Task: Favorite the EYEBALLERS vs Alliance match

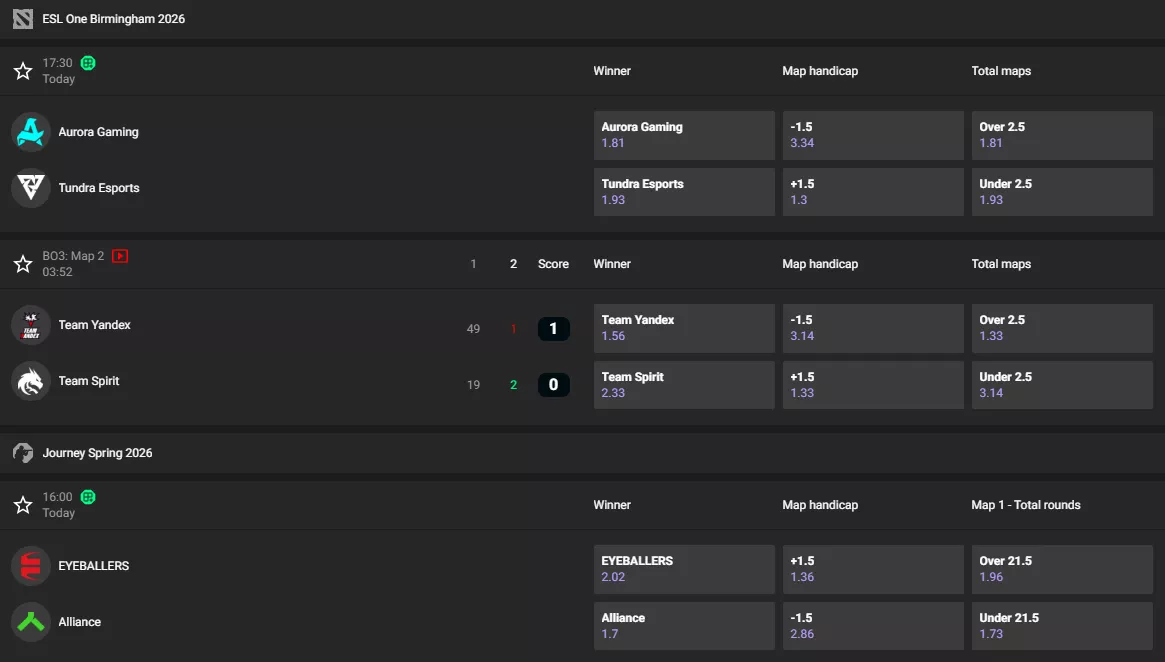Action: [x=22, y=505]
